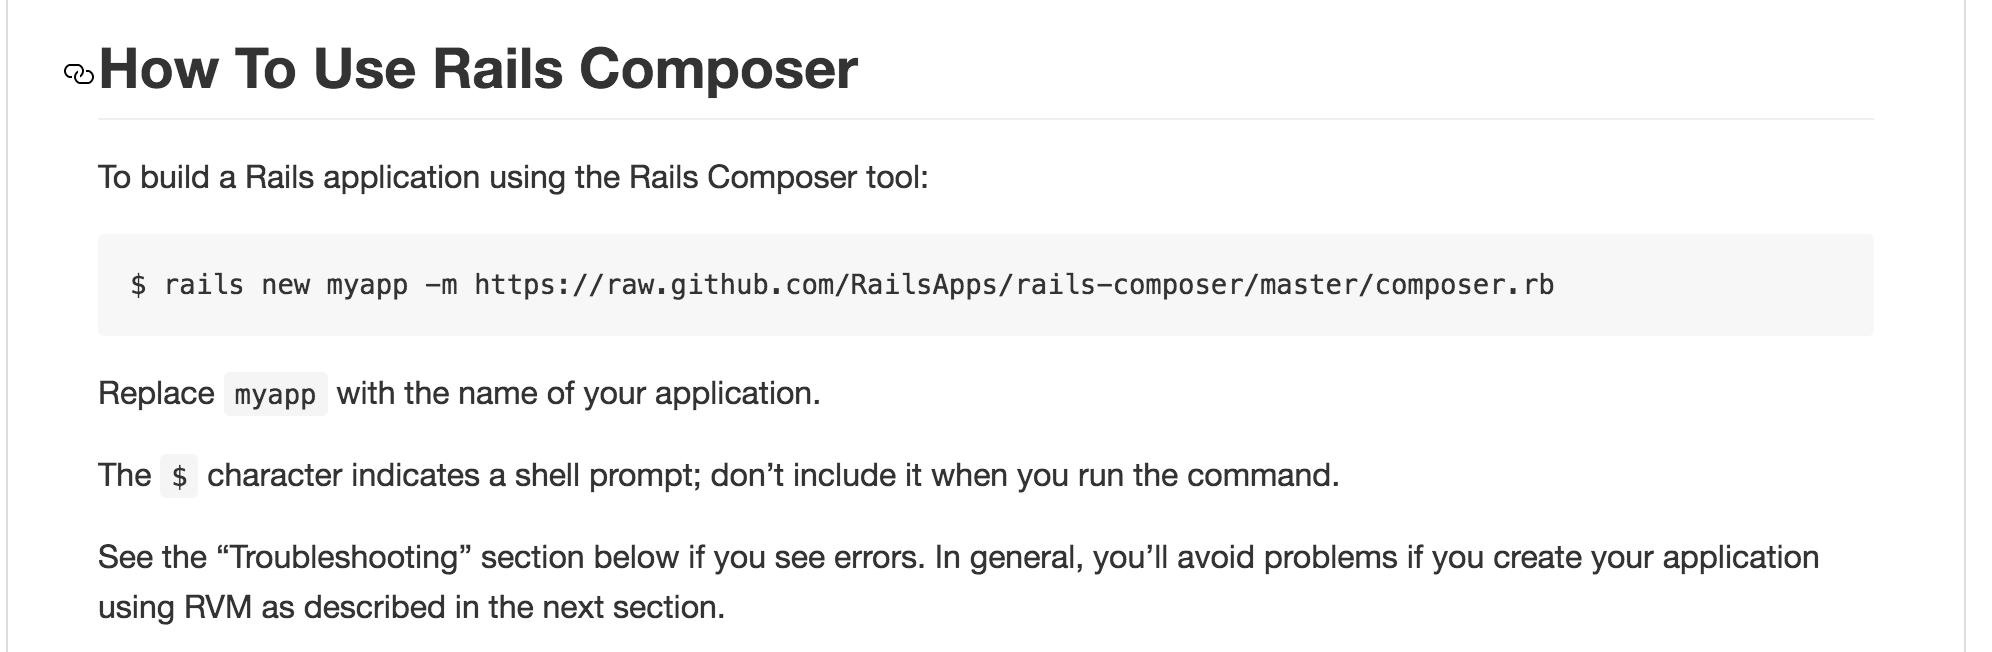Click "rails new" in the code block
The width and height of the screenshot is (1992, 652).
tap(236, 285)
